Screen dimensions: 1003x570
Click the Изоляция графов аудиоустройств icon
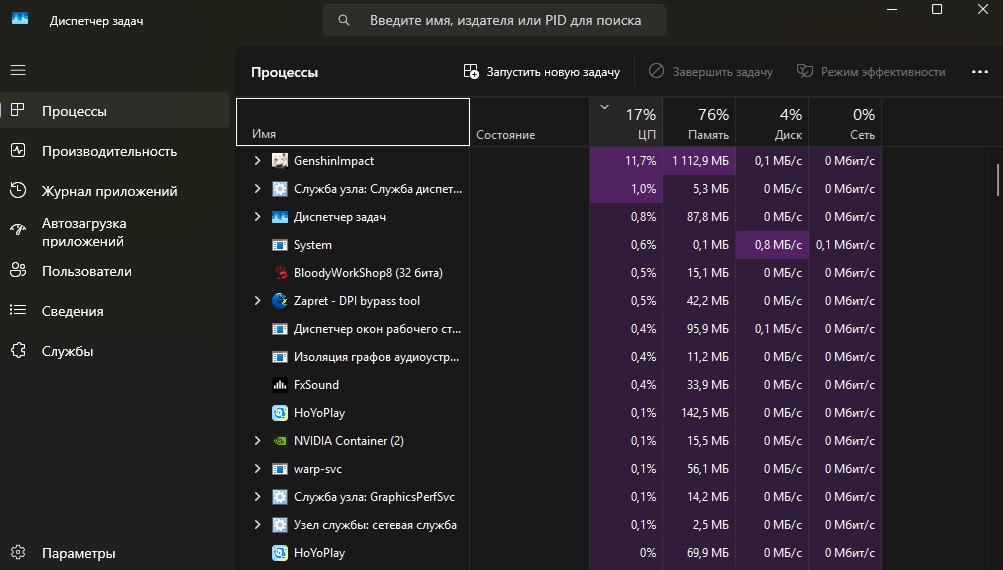pyautogui.click(x=280, y=357)
